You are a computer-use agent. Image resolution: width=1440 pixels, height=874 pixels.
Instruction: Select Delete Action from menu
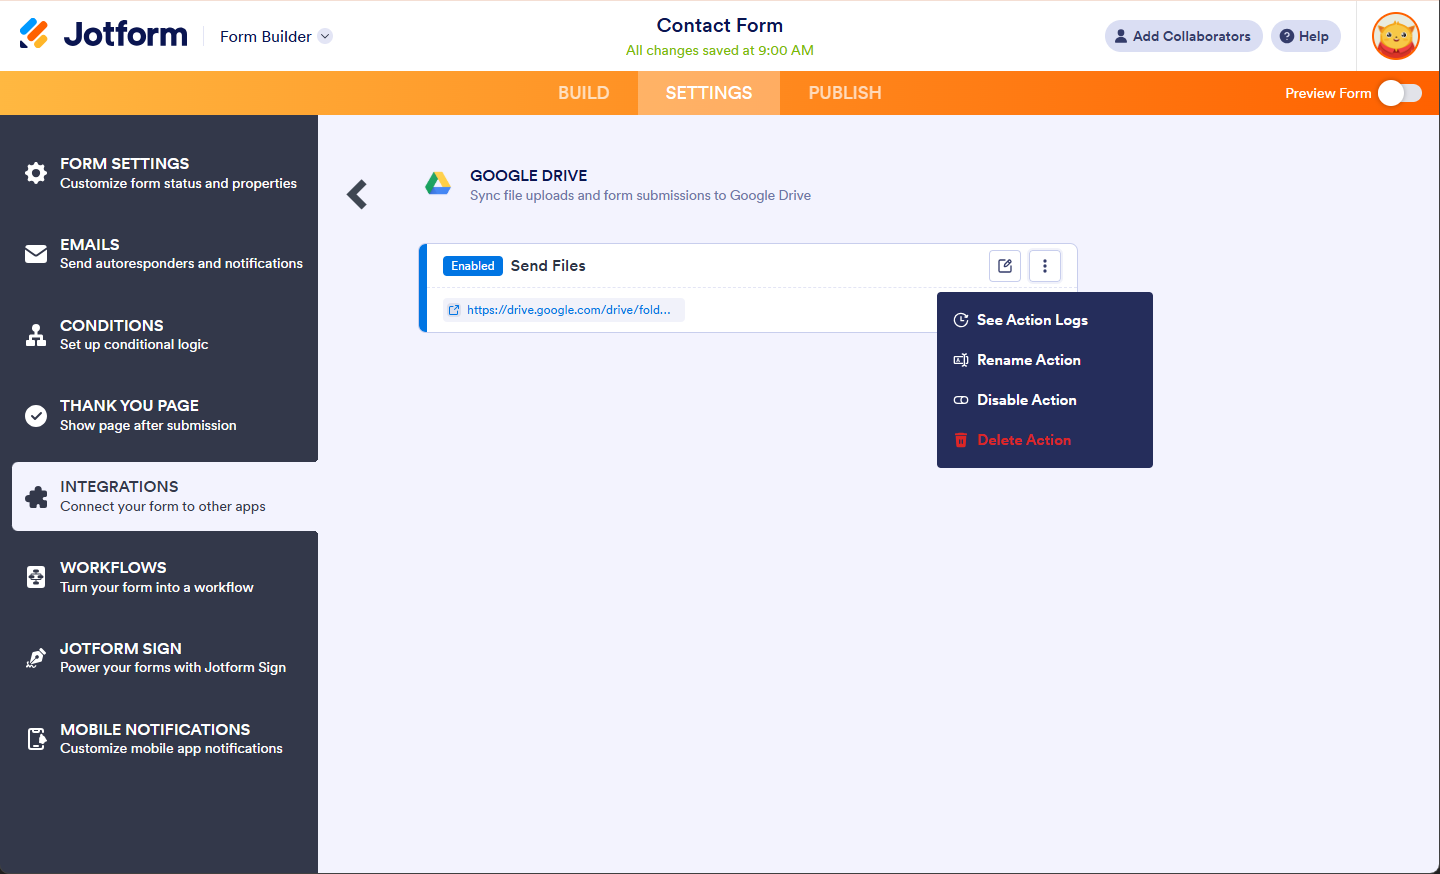[1045, 440]
